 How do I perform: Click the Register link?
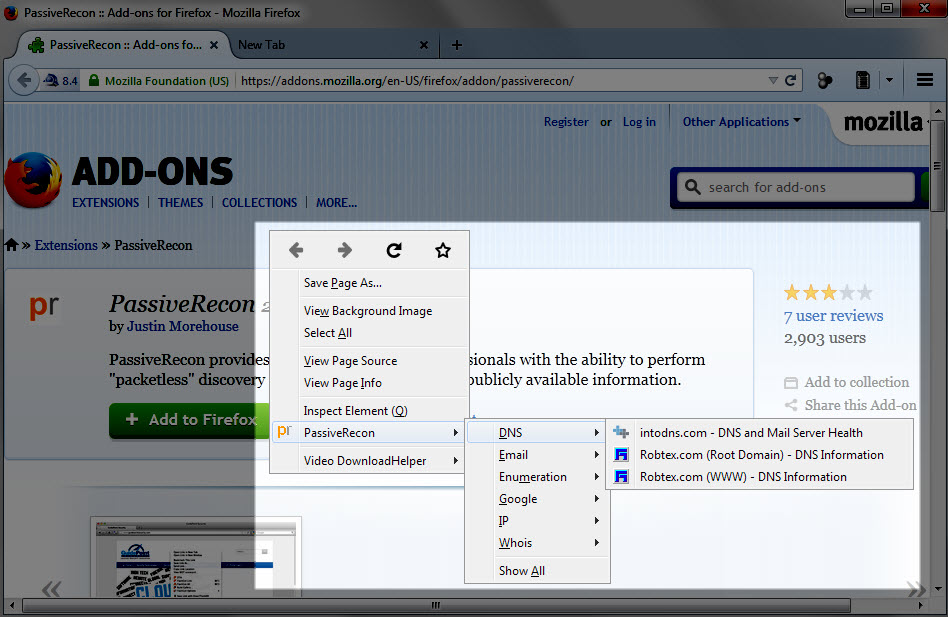[x=566, y=122]
